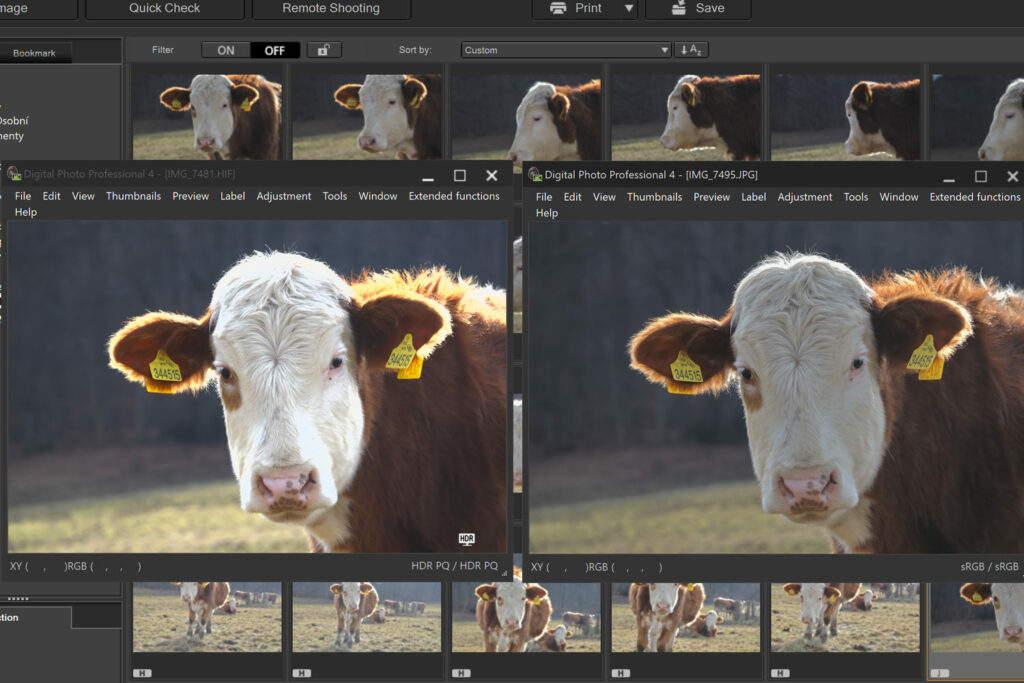
Task: Click the HDR badge on the HIF preview
Action: [466, 539]
